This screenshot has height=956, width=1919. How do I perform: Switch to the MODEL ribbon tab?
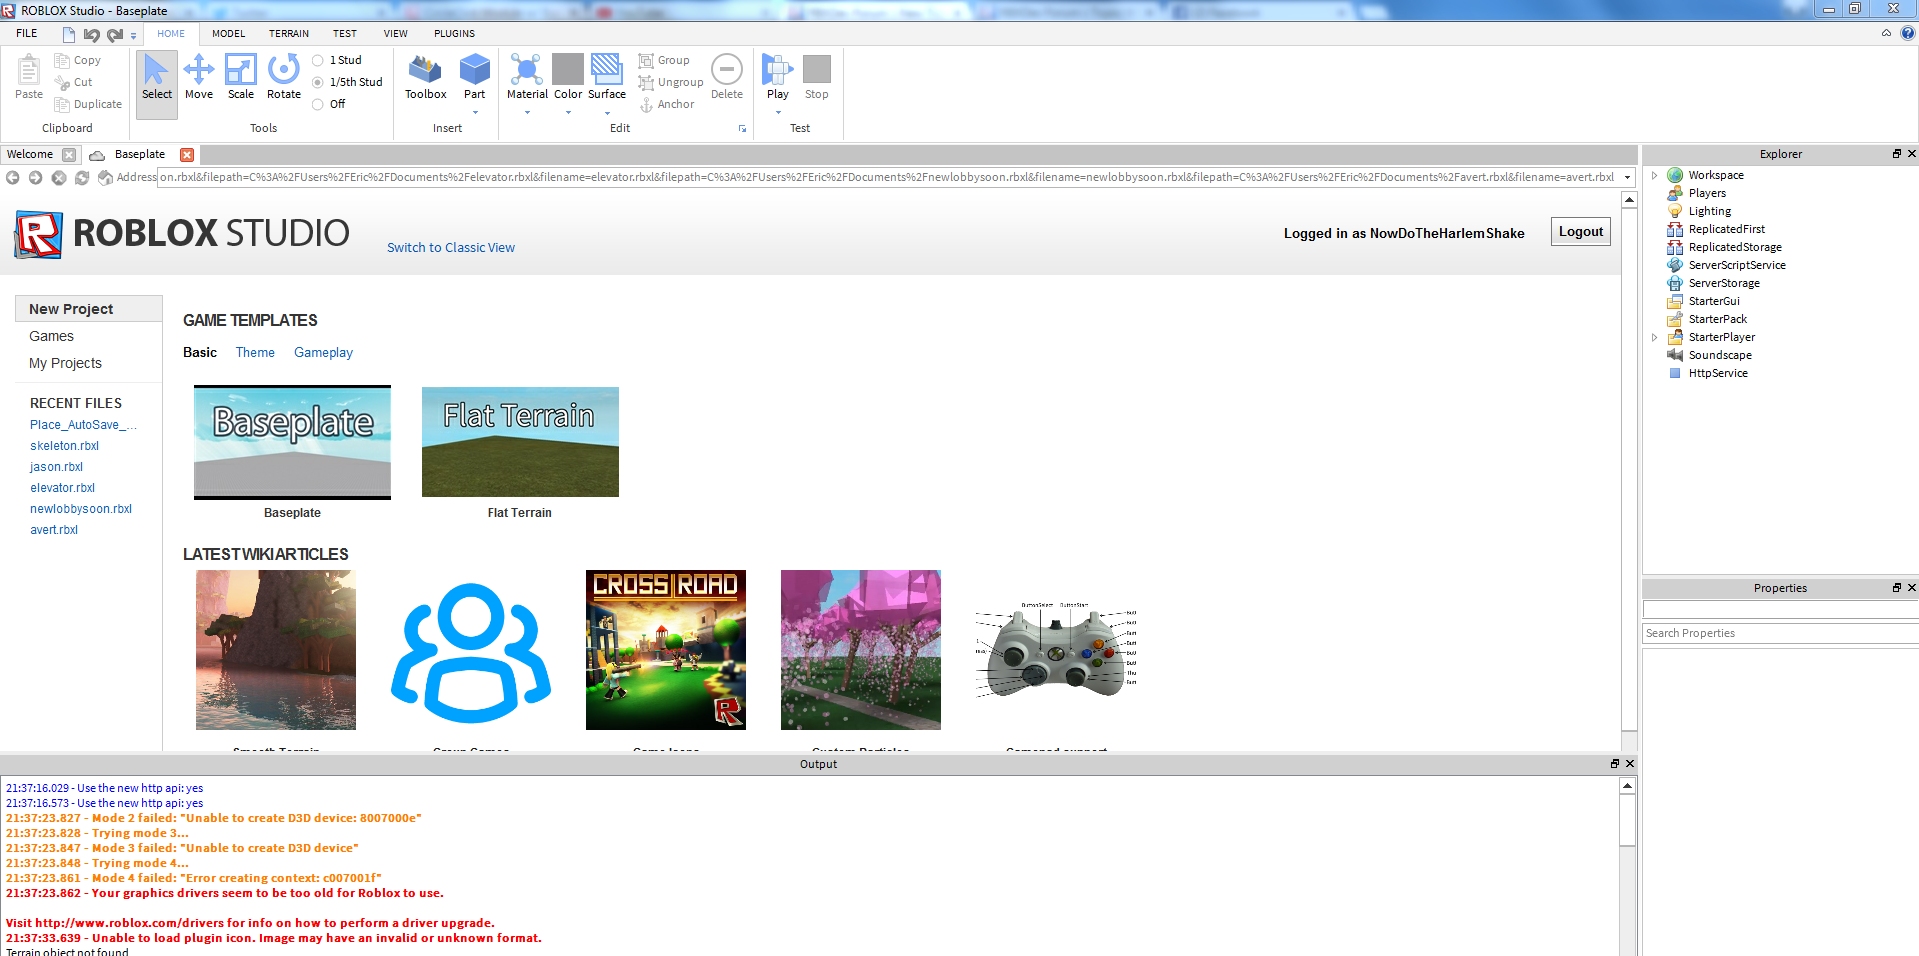[x=228, y=33]
